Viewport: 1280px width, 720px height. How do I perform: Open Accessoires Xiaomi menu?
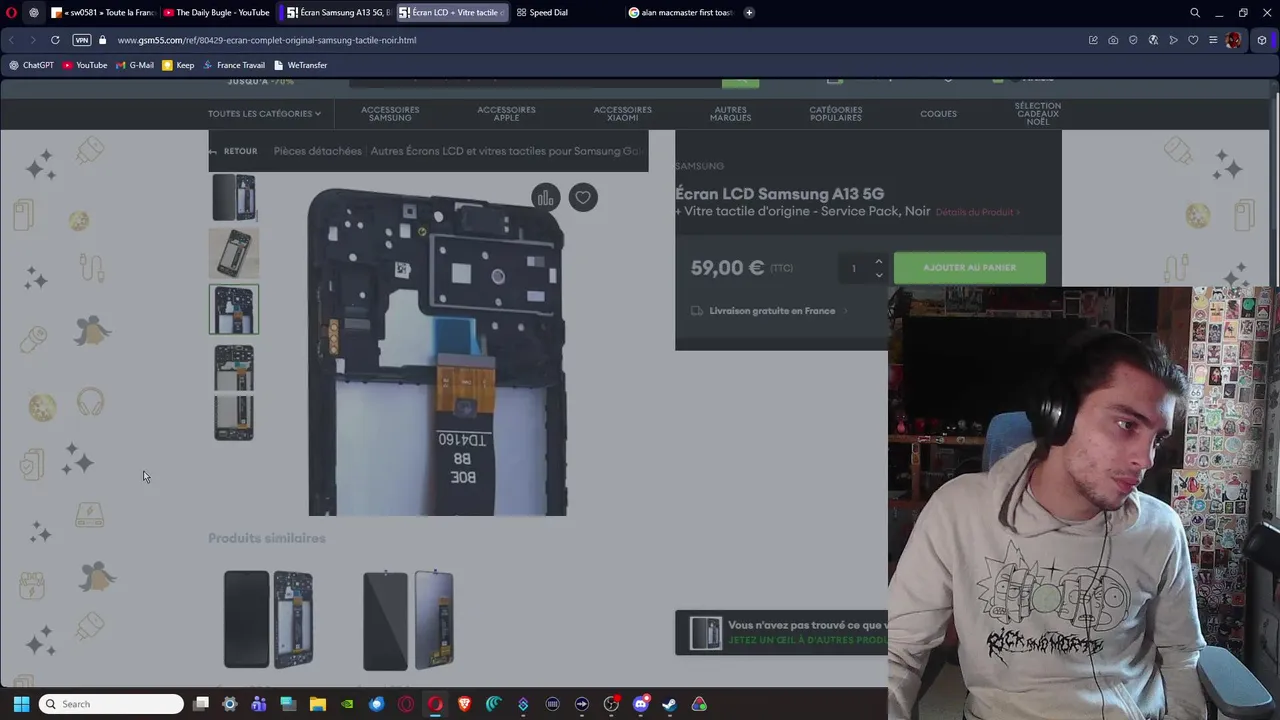pyautogui.click(x=622, y=114)
